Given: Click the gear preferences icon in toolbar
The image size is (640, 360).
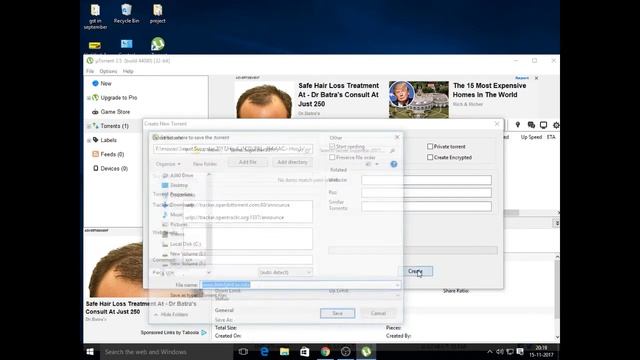Looking at the screenshot, I should tap(556, 125).
